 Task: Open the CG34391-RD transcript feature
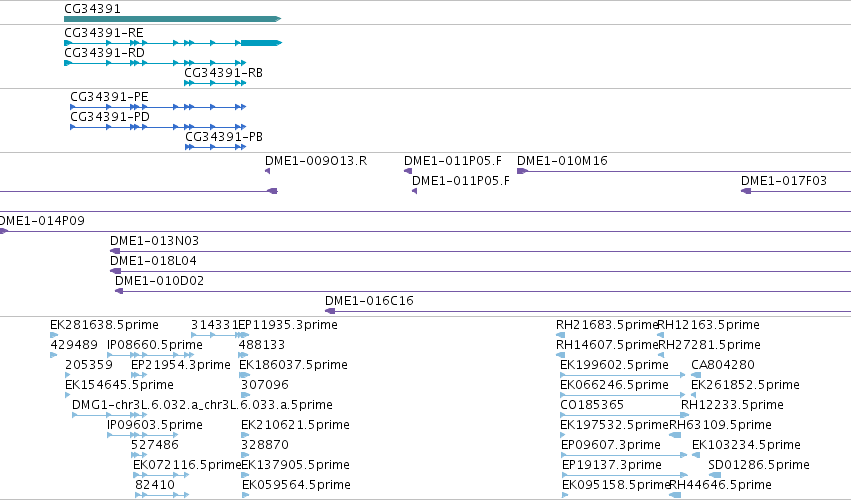(155, 63)
